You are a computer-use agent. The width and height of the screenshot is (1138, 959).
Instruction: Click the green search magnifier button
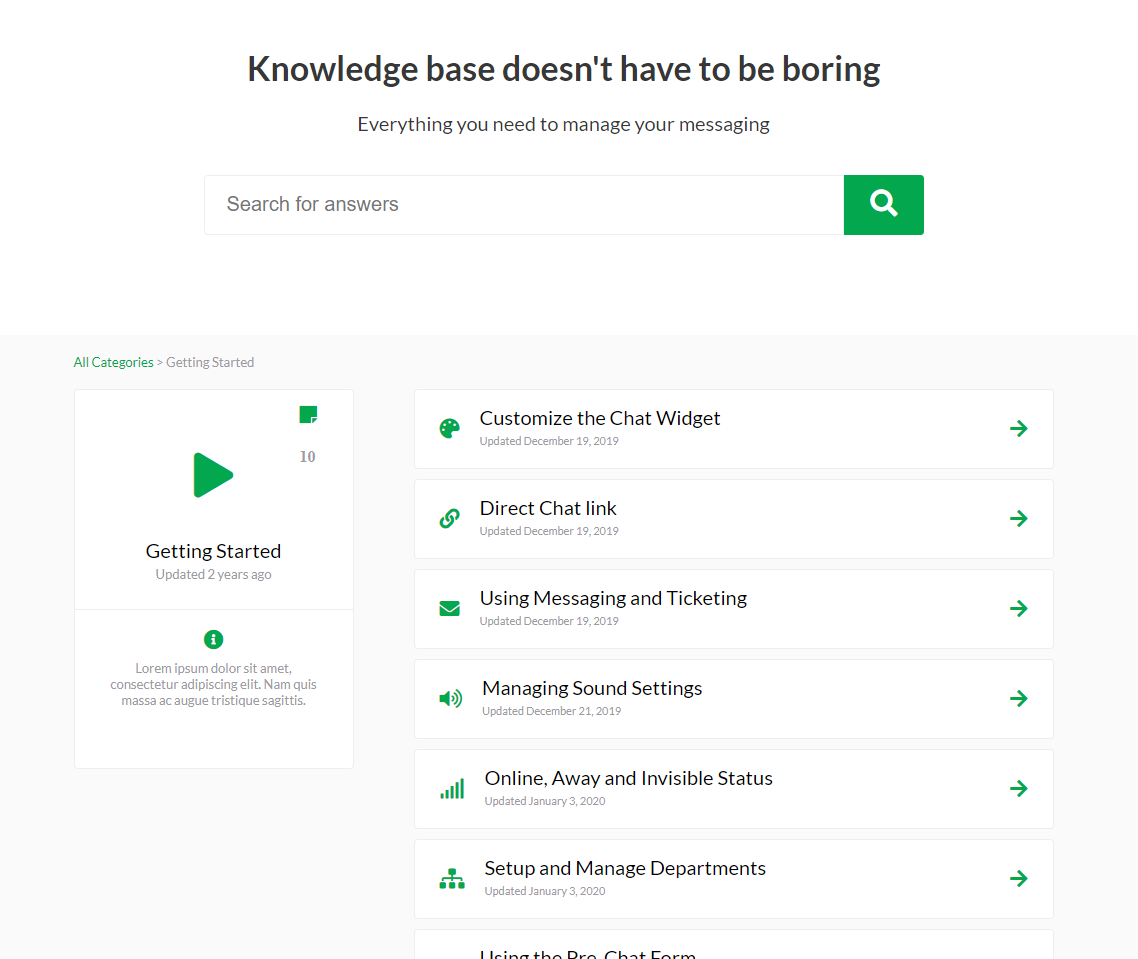[883, 205]
